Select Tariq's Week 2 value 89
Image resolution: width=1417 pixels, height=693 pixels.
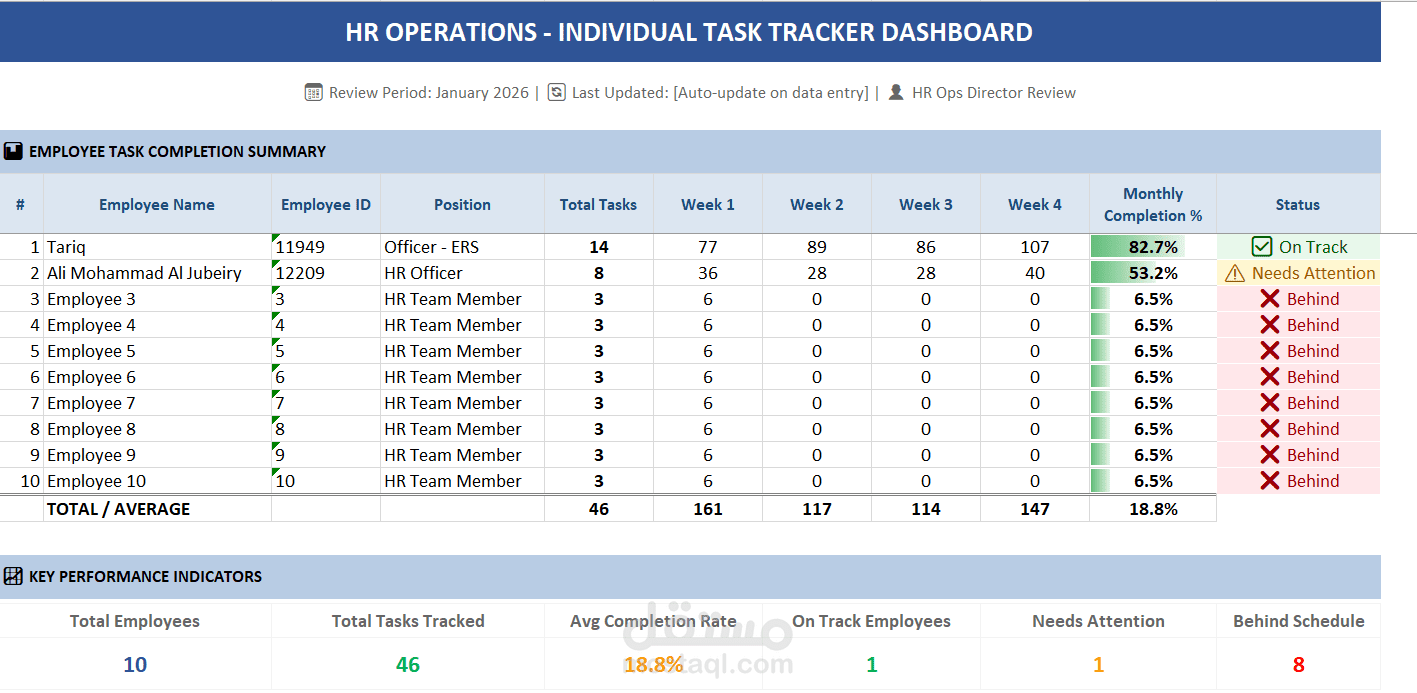817,247
